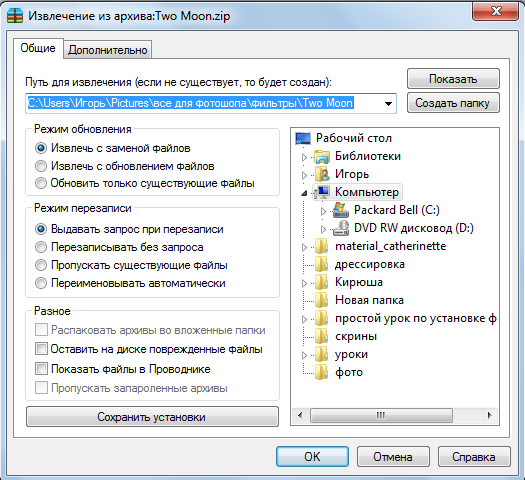Viewport: 525px width, 480px height.
Task: Switch to the Дополнительно tab
Action: (x=107, y=50)
